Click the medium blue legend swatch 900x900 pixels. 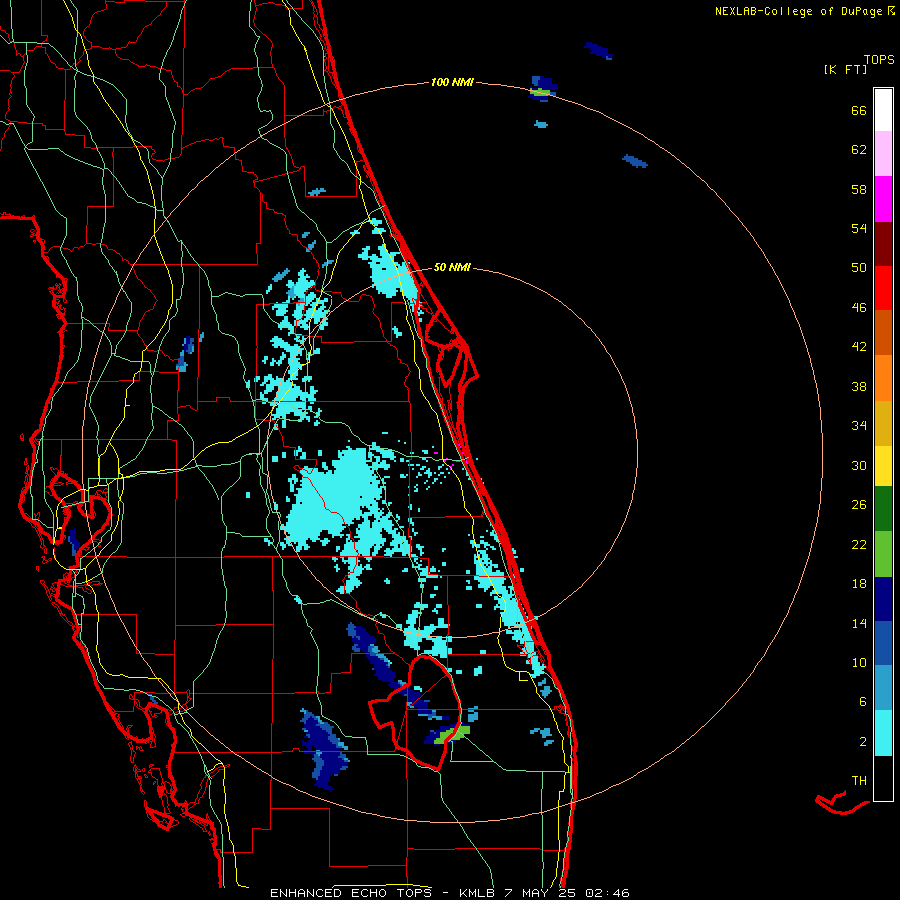pyautogui.click(x=883, y=643)
